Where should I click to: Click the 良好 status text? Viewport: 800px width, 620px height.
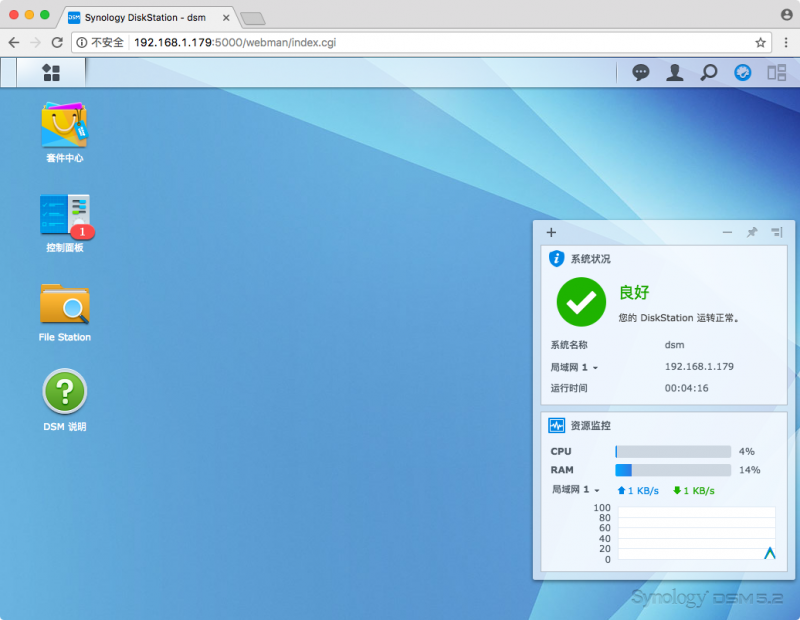634,292
